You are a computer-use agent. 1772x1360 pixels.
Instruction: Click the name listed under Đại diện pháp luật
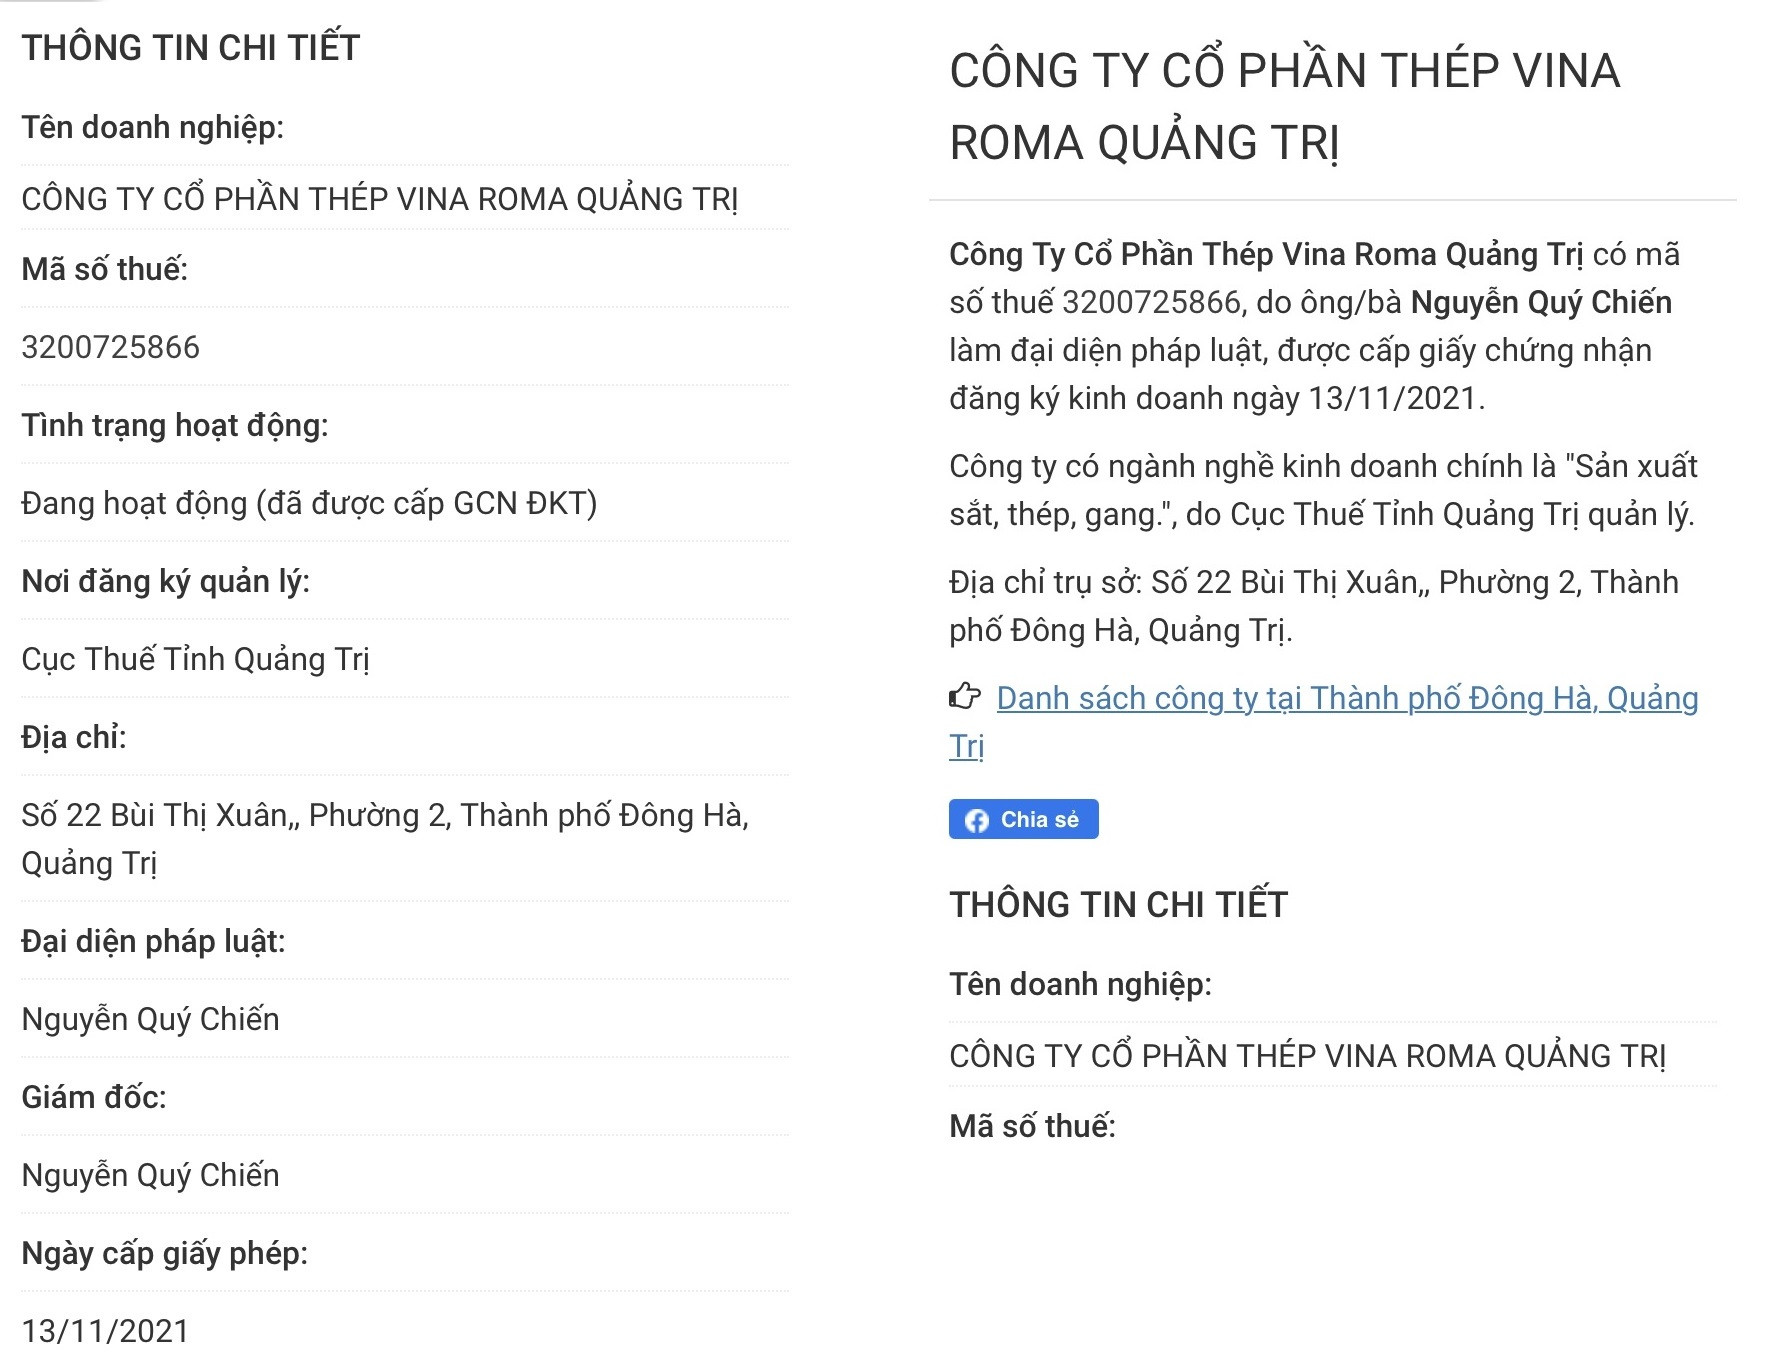tap(151, 1019)
